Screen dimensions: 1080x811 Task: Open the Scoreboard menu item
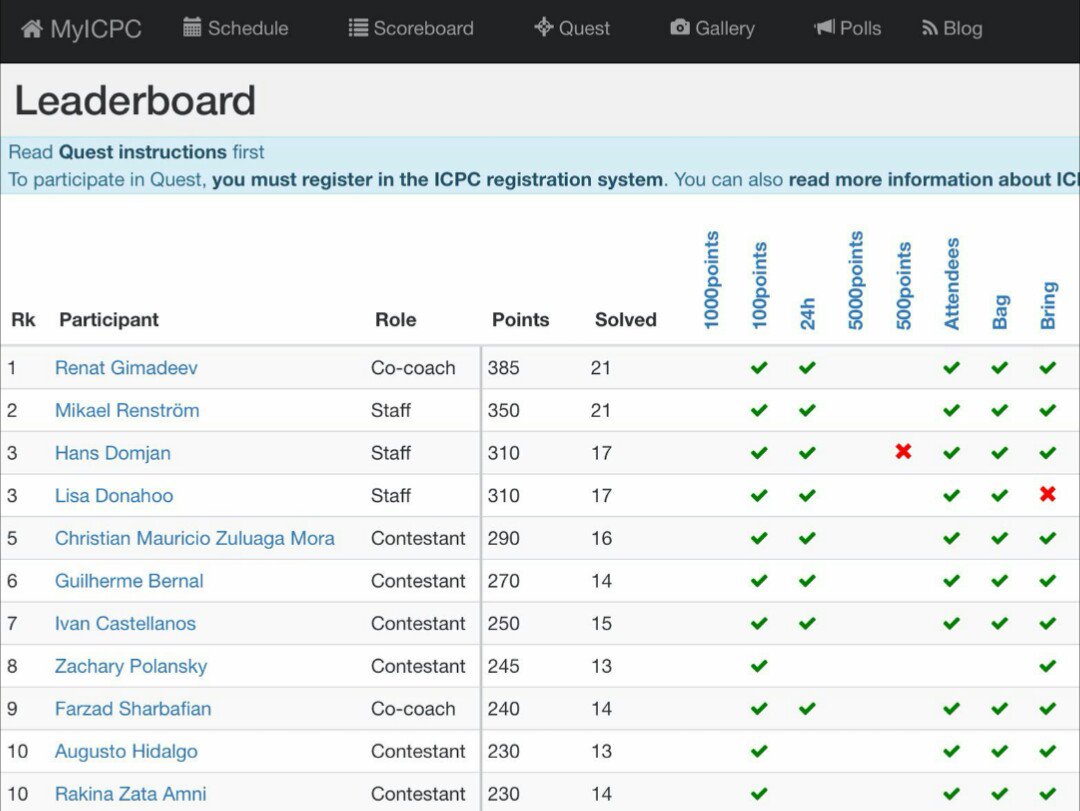click(x=411, y=28)
